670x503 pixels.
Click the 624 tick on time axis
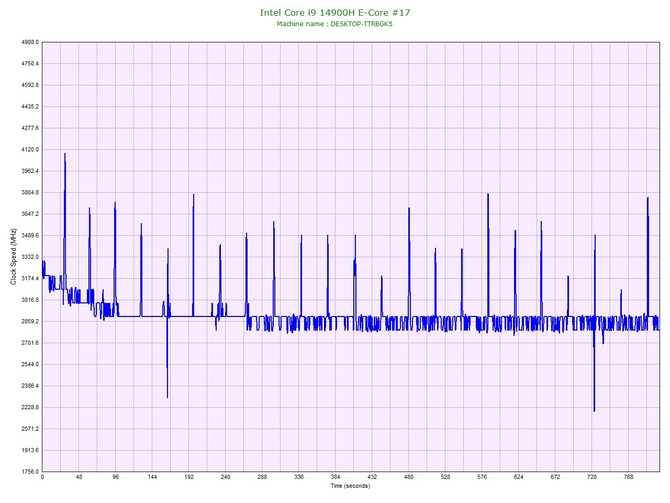519,477
